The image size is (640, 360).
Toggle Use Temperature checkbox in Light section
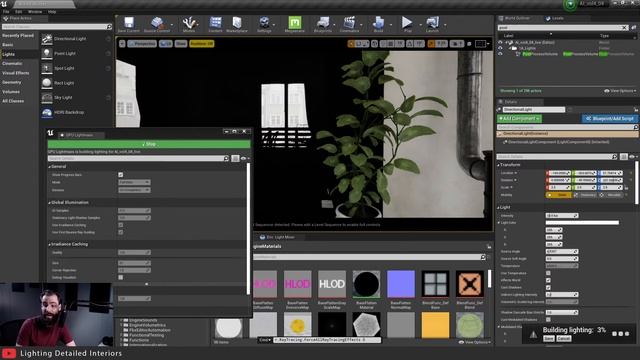[548, 273]
